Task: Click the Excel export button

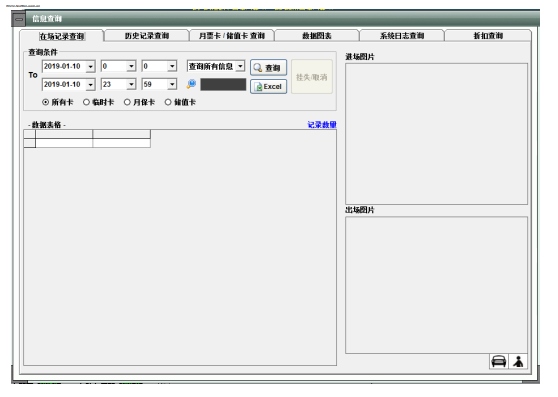Action: click(x=268, y=86)
